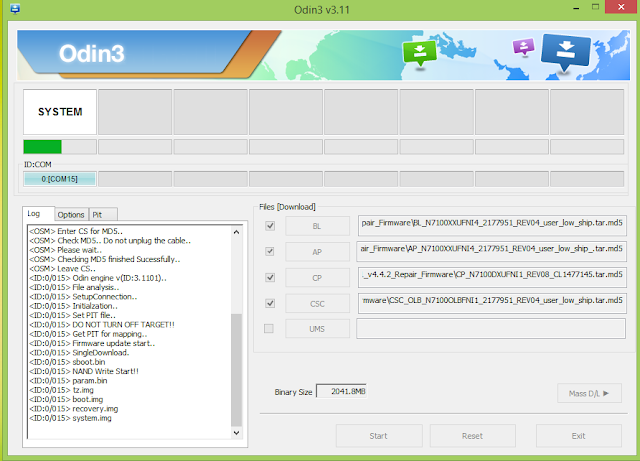Uncheck the CP file checkbox
This screenshot has width=640, height=461.
(270, 277)
